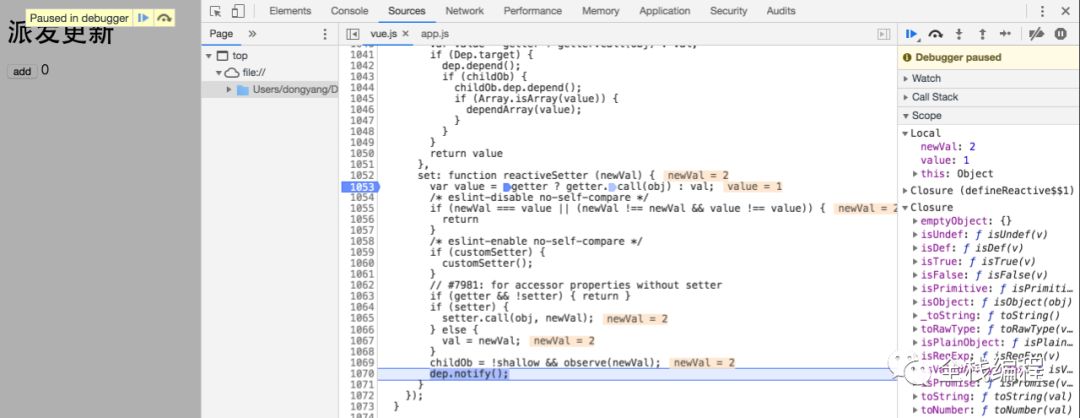Resume script execution in debugger toolbar
The image size is (1080, 418).
pos(911,34)
